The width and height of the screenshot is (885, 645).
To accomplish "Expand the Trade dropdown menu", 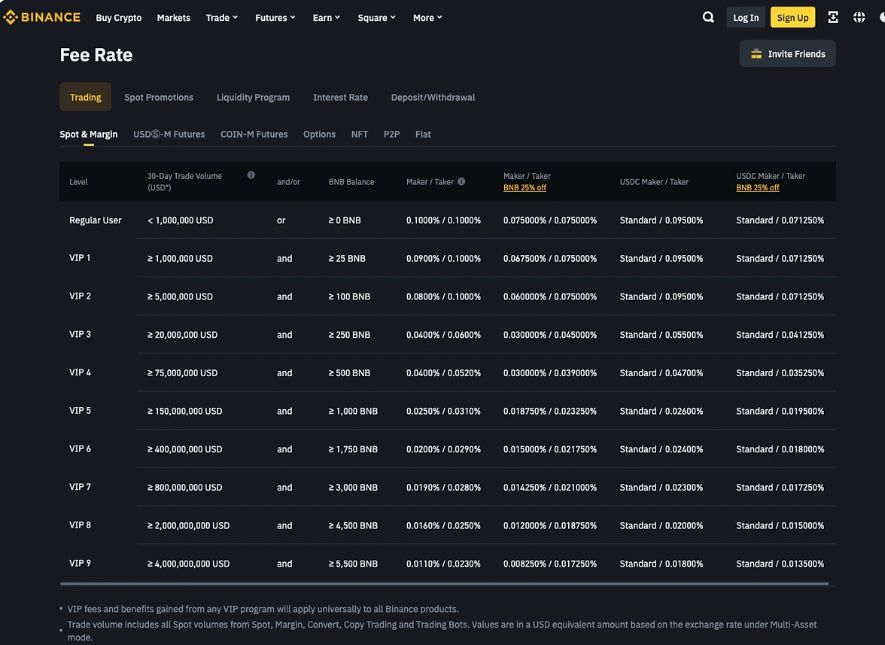I will point(222,17).
